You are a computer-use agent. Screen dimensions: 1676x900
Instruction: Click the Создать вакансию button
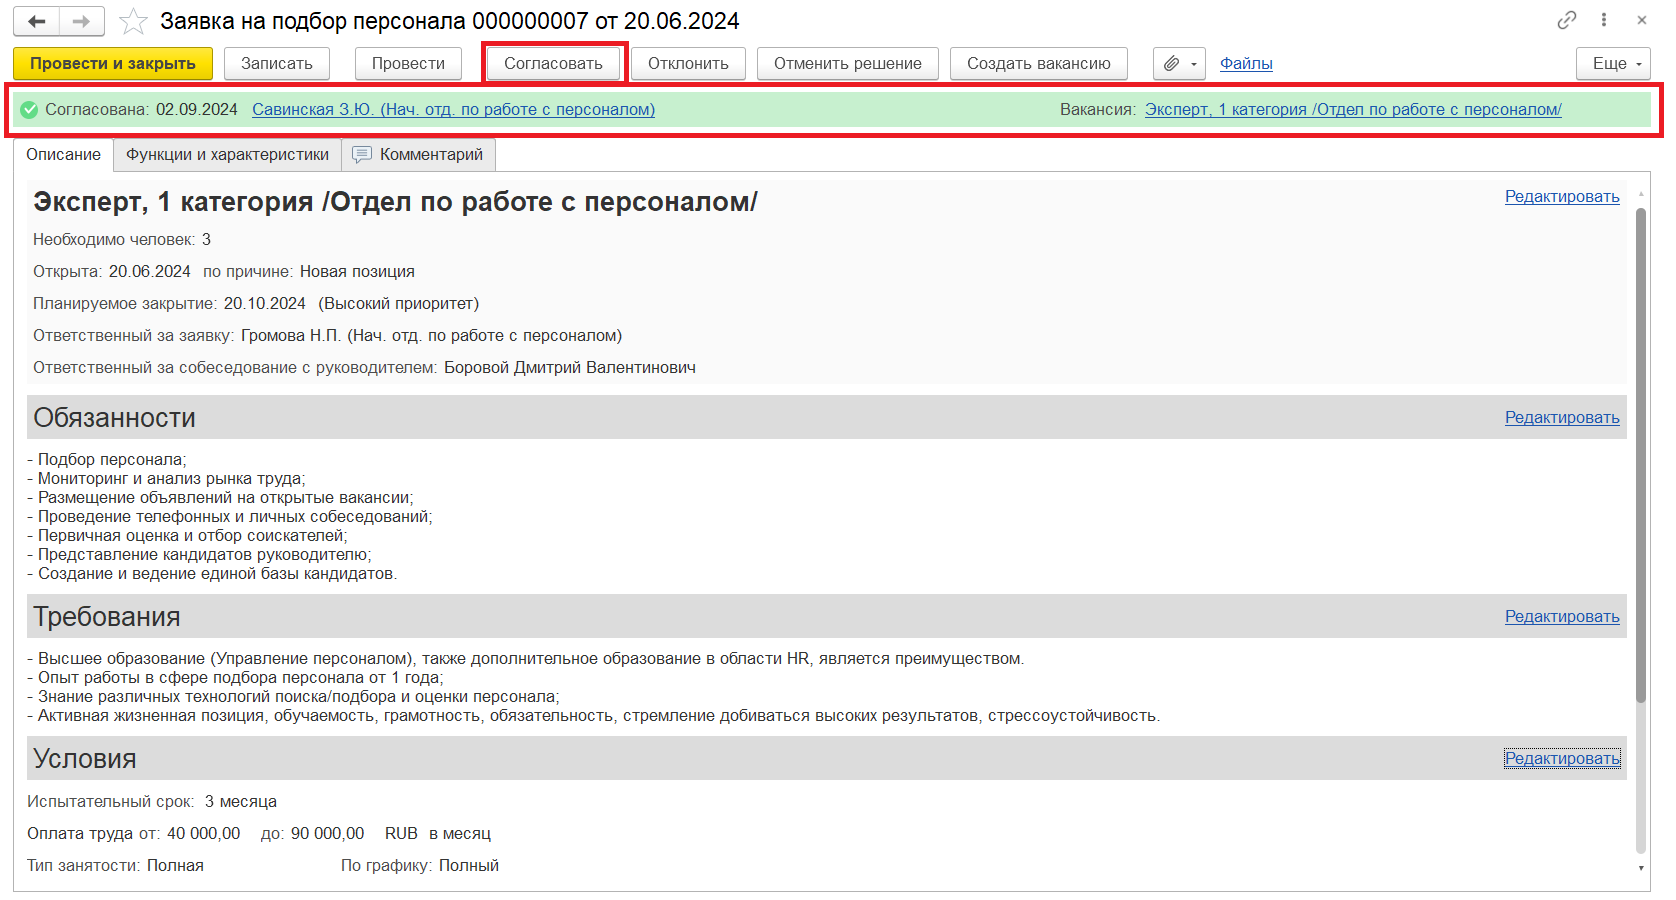(x=1038, y=64)
